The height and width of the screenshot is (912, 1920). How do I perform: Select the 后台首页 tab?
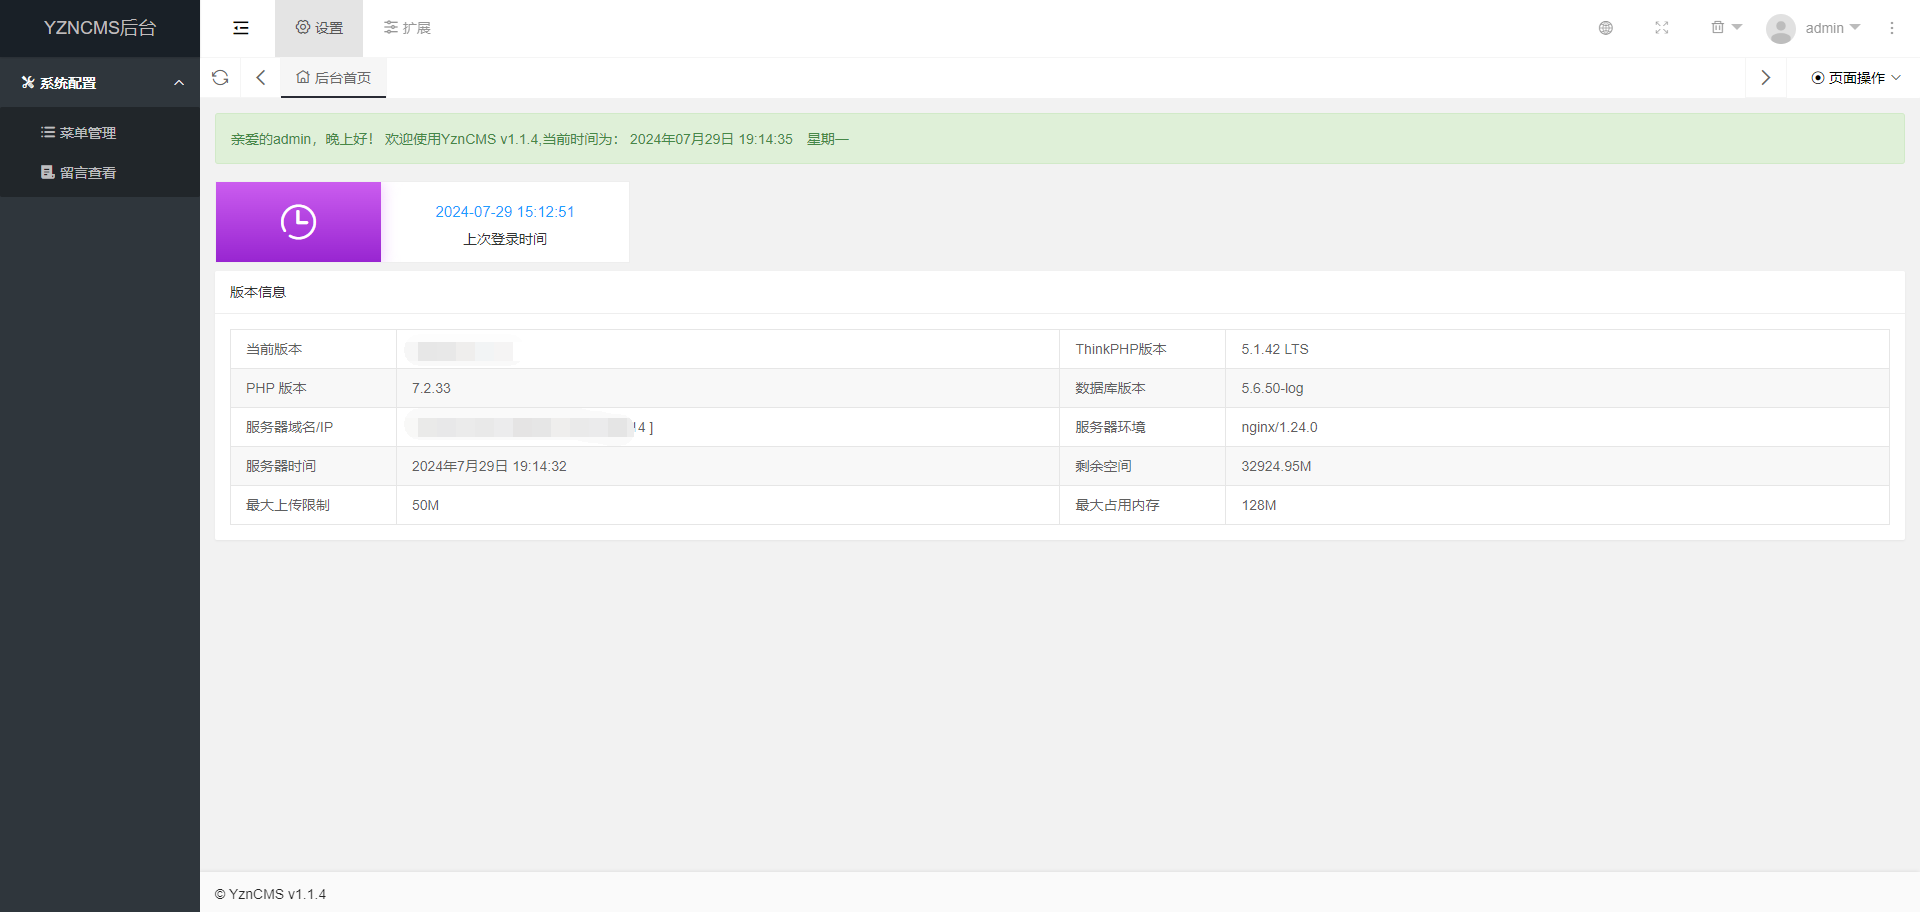coord(334,78)
